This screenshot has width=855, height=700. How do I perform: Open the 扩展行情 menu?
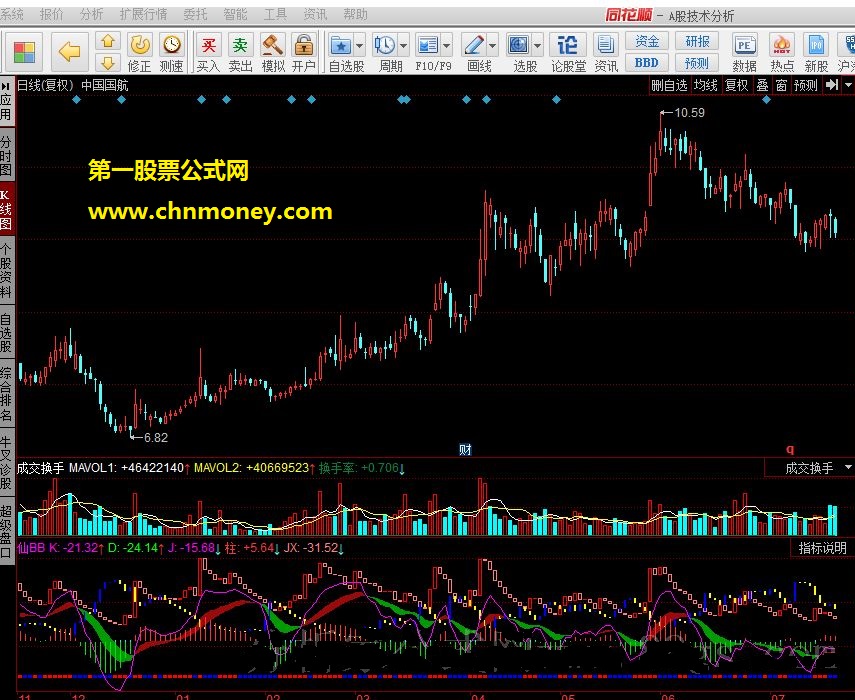pos(143,15)
